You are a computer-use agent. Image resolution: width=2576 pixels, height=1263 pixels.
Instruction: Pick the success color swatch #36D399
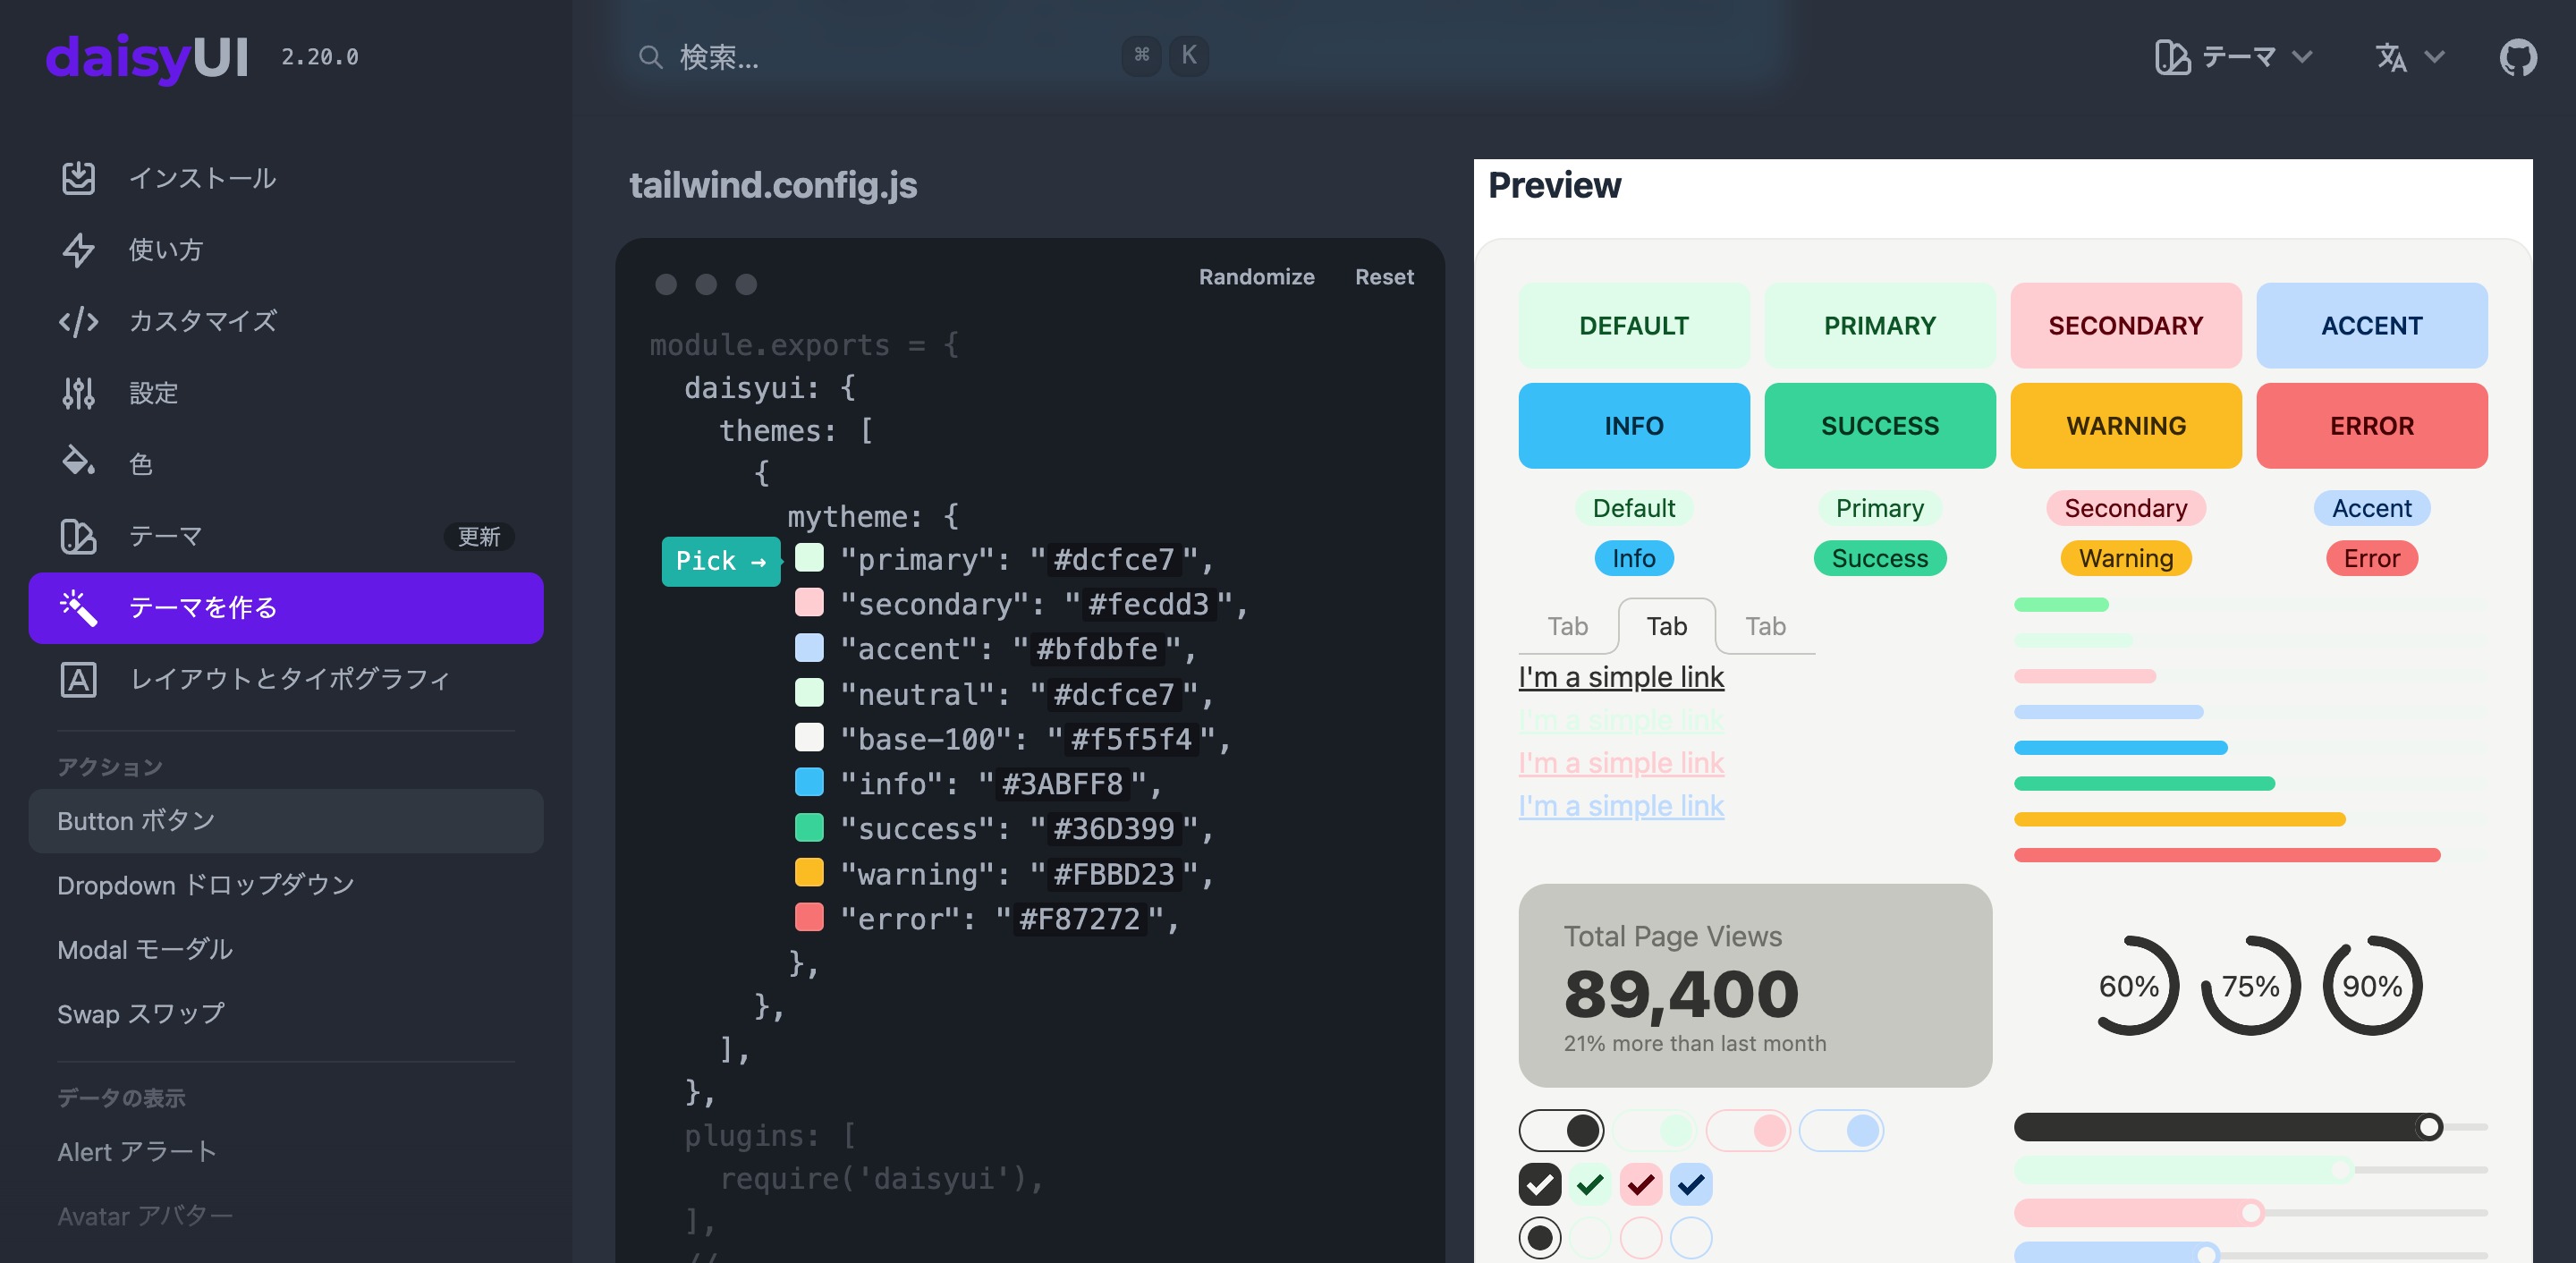[809, 828]
